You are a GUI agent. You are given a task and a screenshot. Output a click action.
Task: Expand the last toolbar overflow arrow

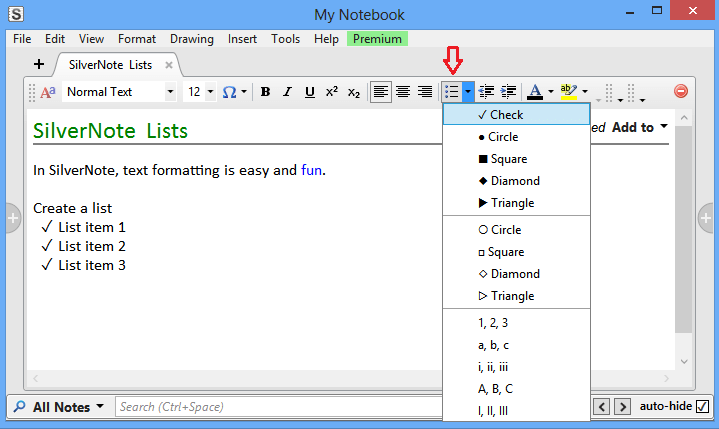coord(642,100)
